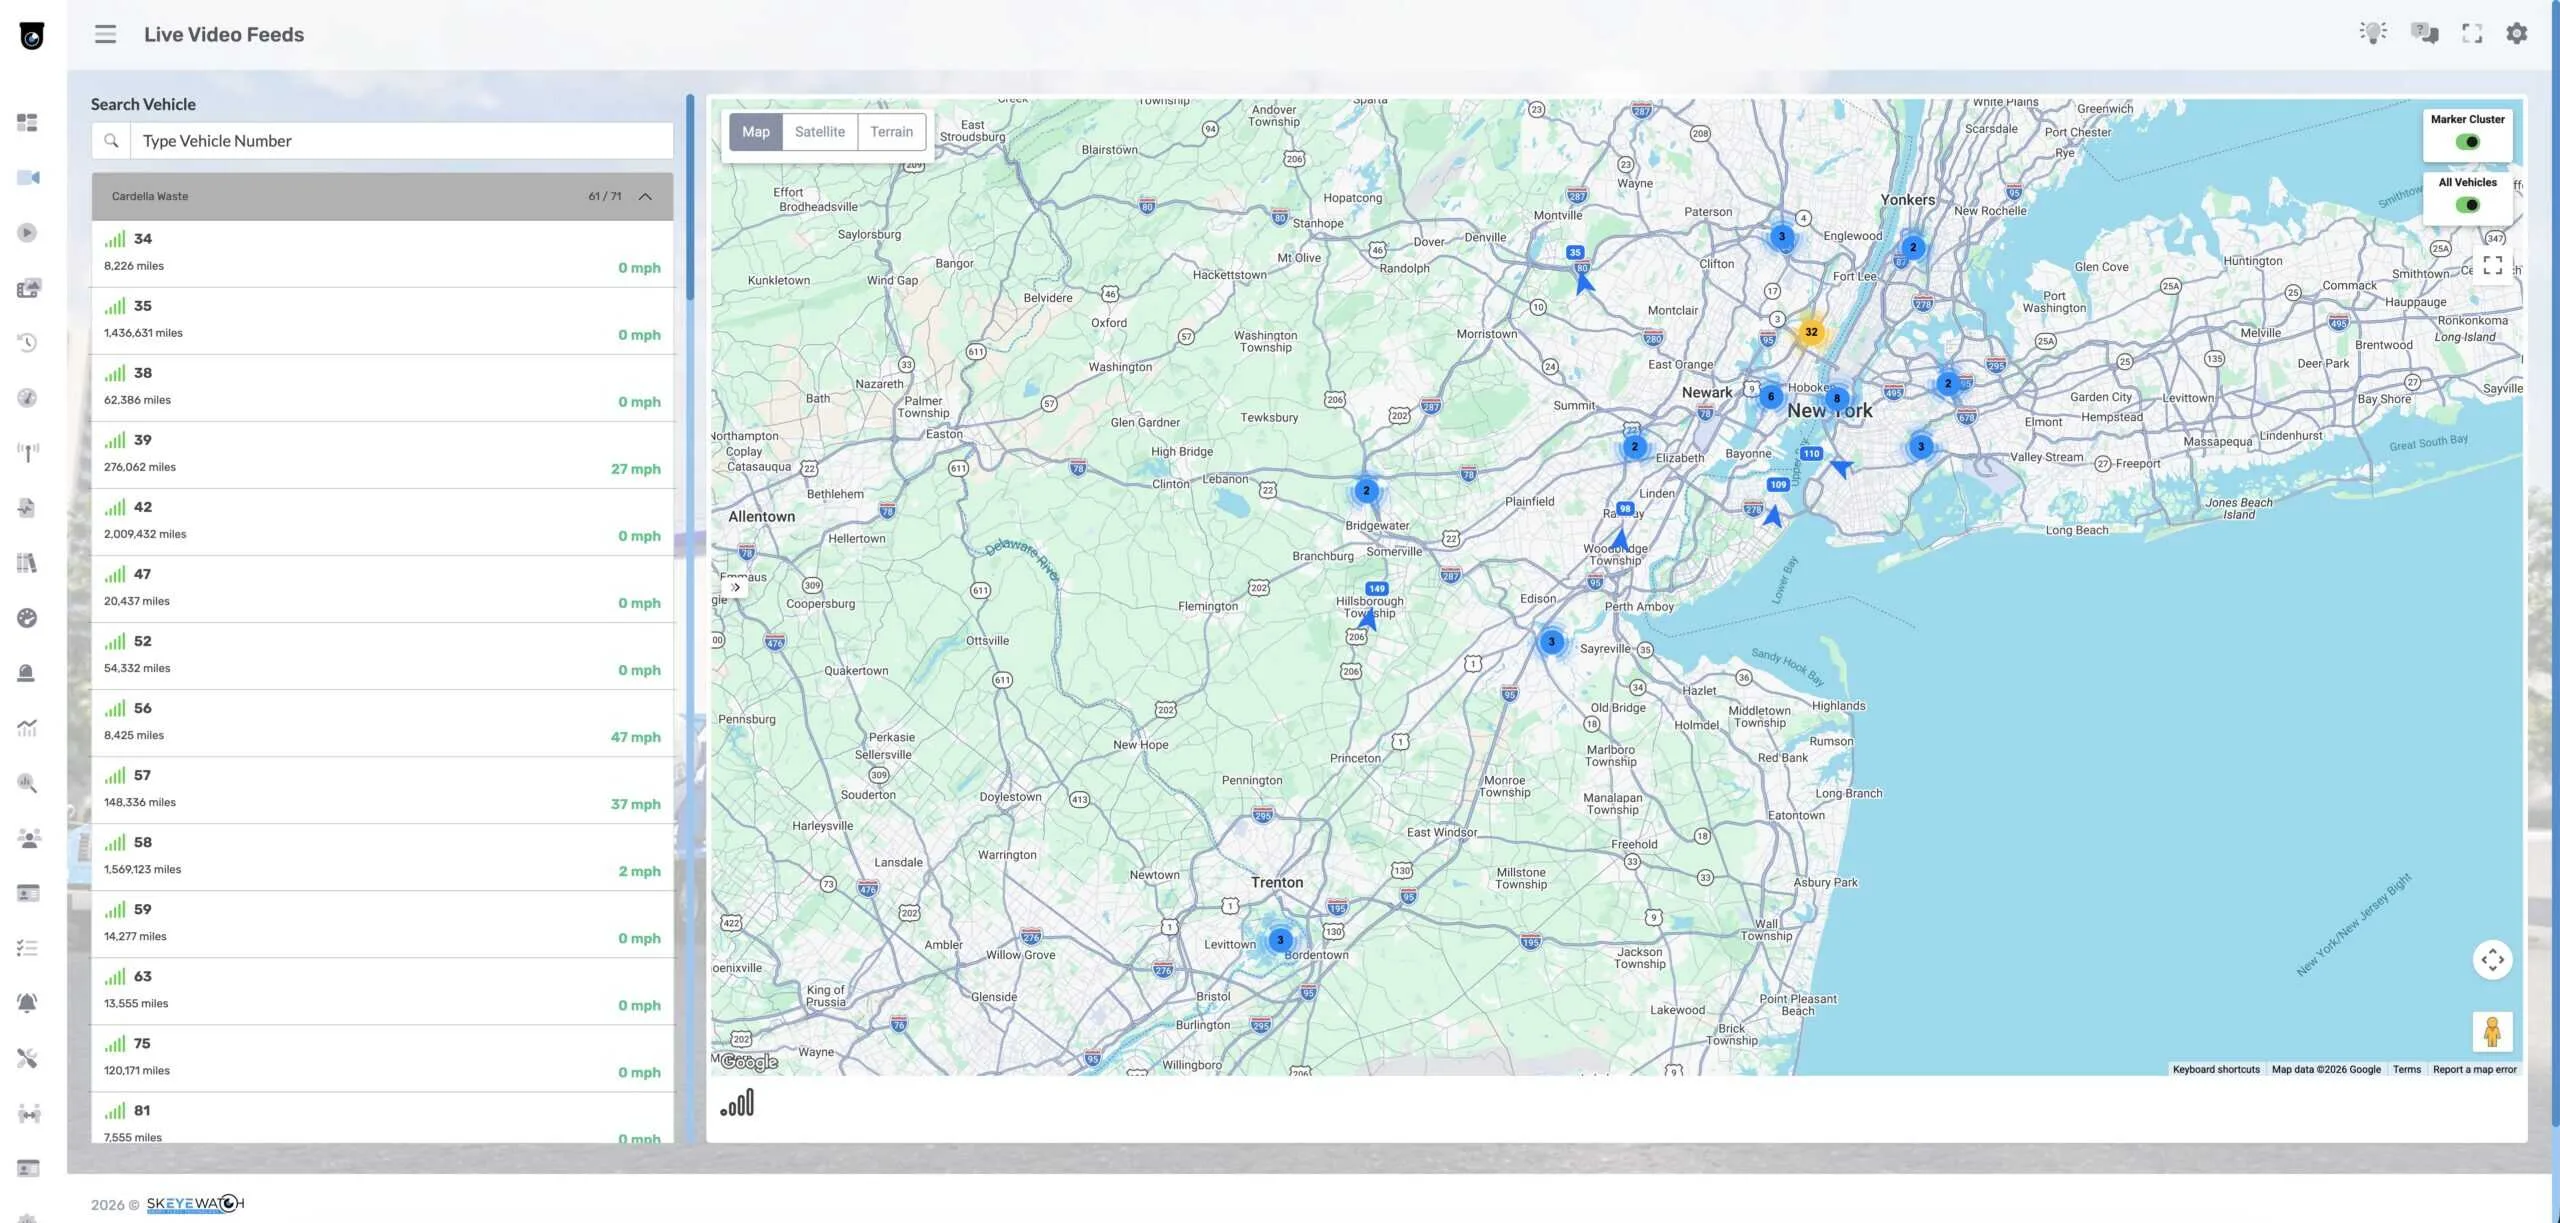Open the help chat question icon
The width and height of the screenshot is (2560, 1223).
(x=2424, y=33)
